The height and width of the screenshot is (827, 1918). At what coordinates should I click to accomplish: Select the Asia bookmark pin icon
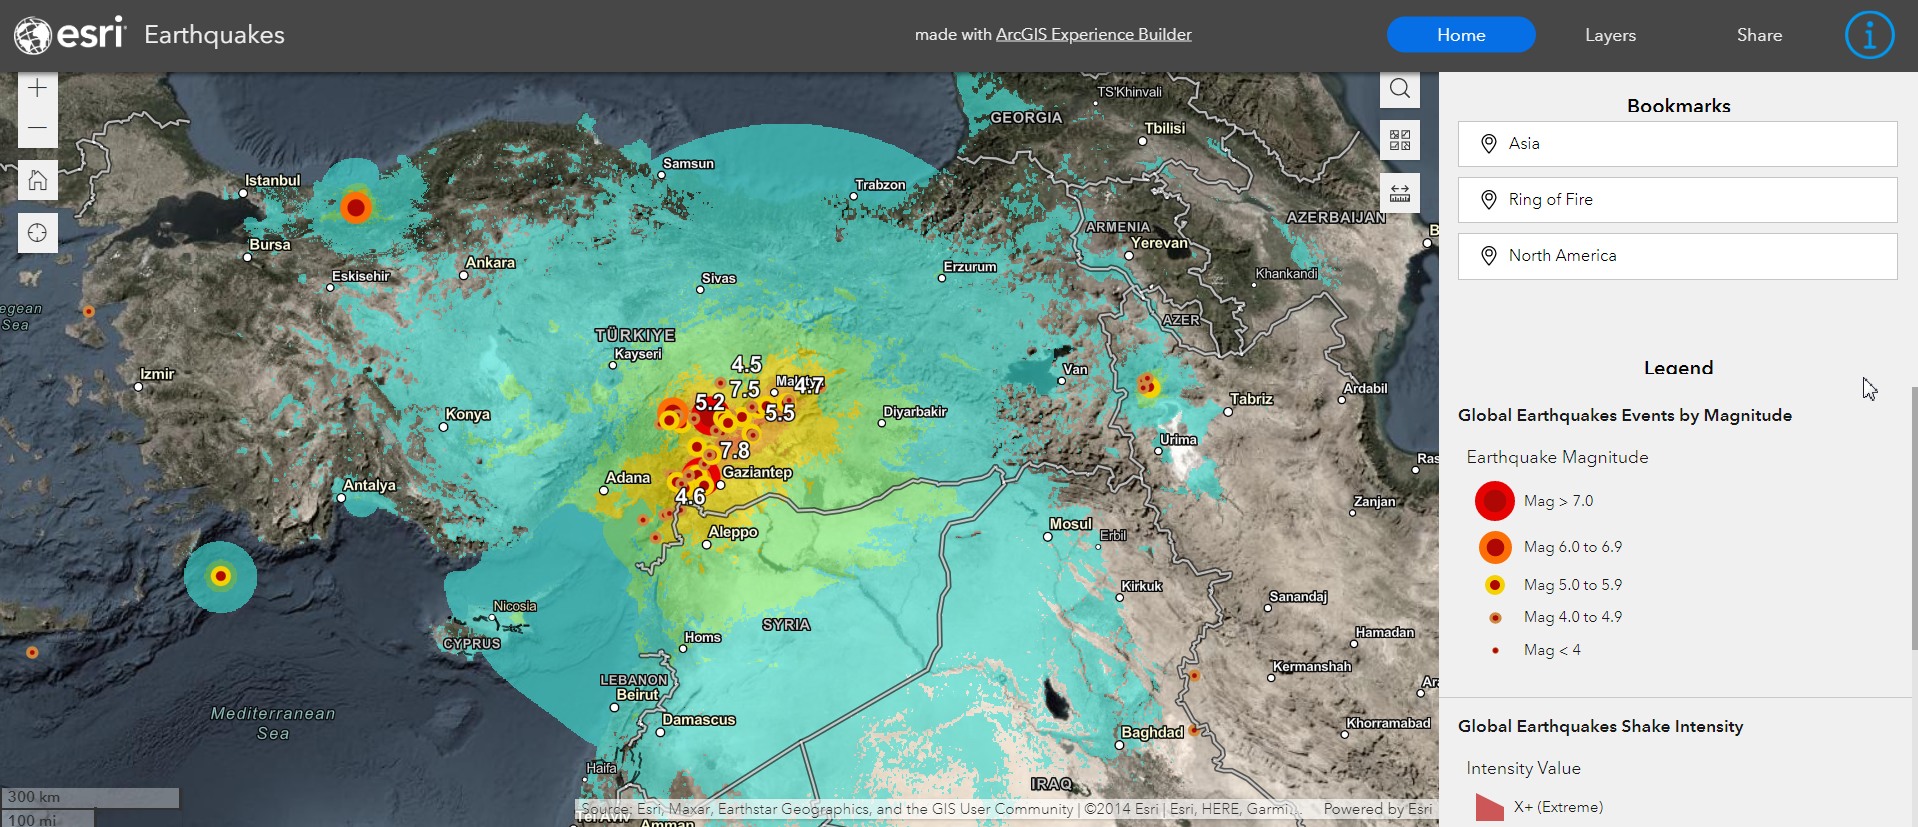click(1488, 144)
